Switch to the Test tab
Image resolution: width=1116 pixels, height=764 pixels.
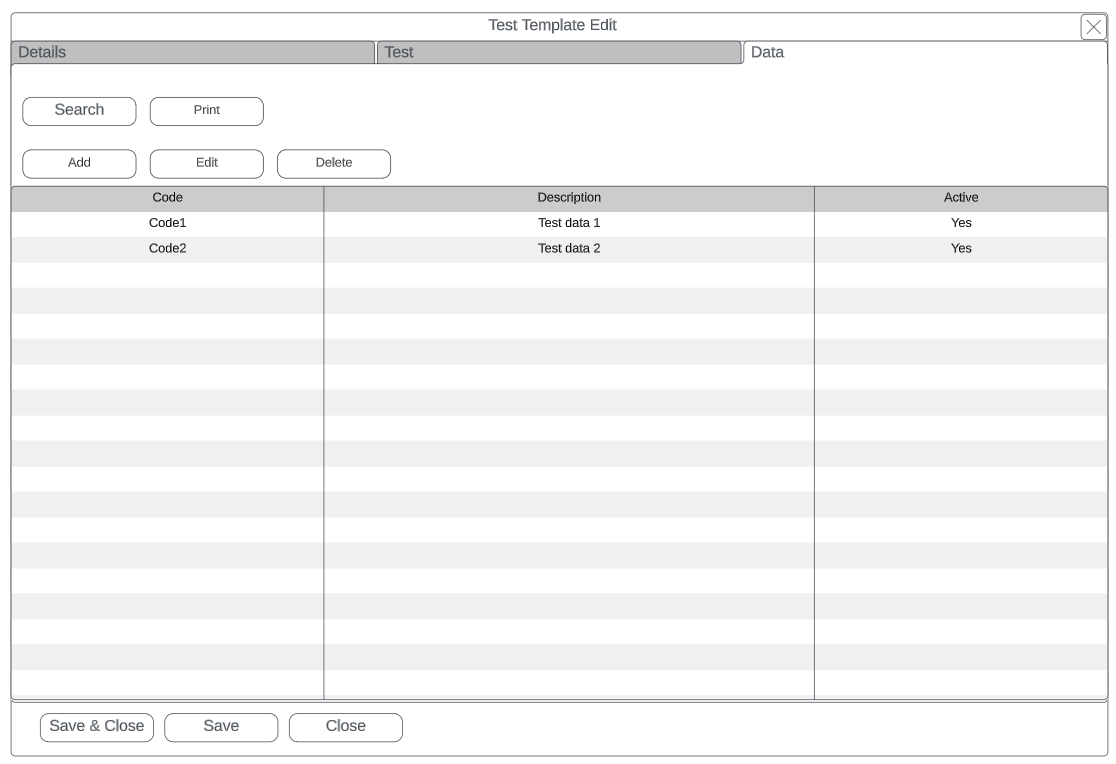[x=559, y=53]
